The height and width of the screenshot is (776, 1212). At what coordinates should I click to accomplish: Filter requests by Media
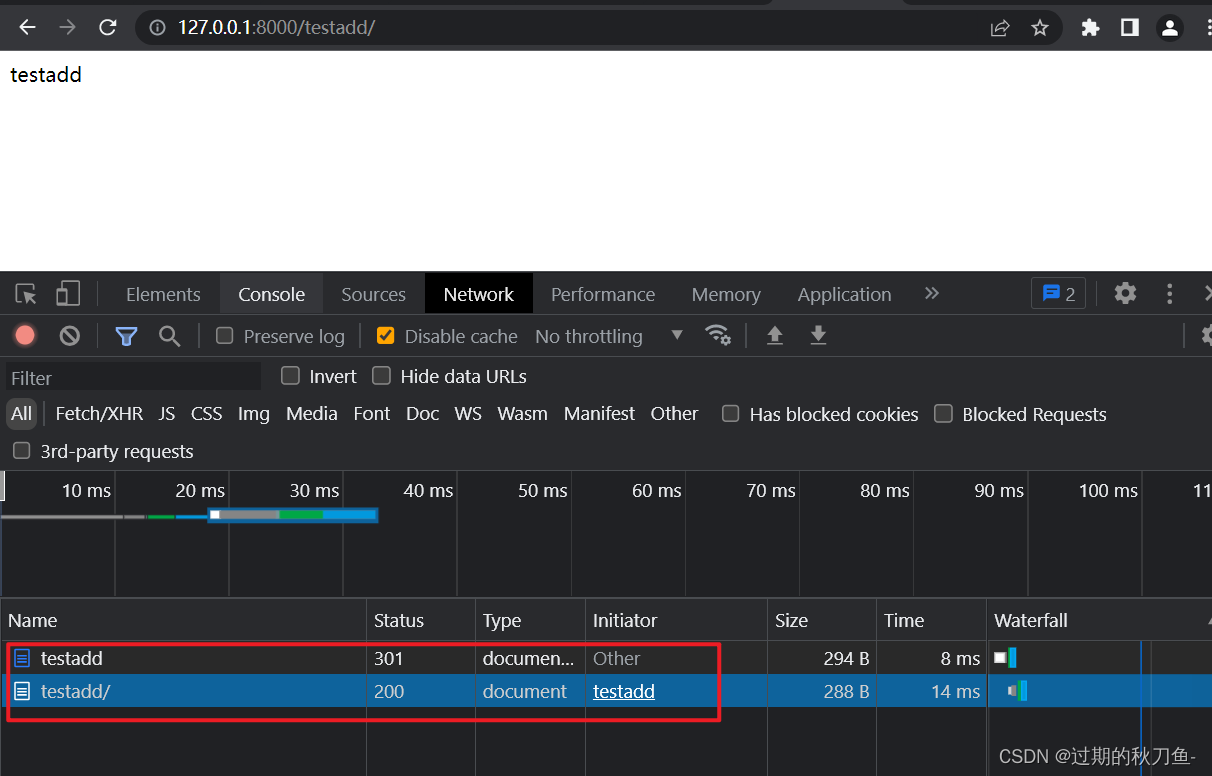[x=312, y=414]
